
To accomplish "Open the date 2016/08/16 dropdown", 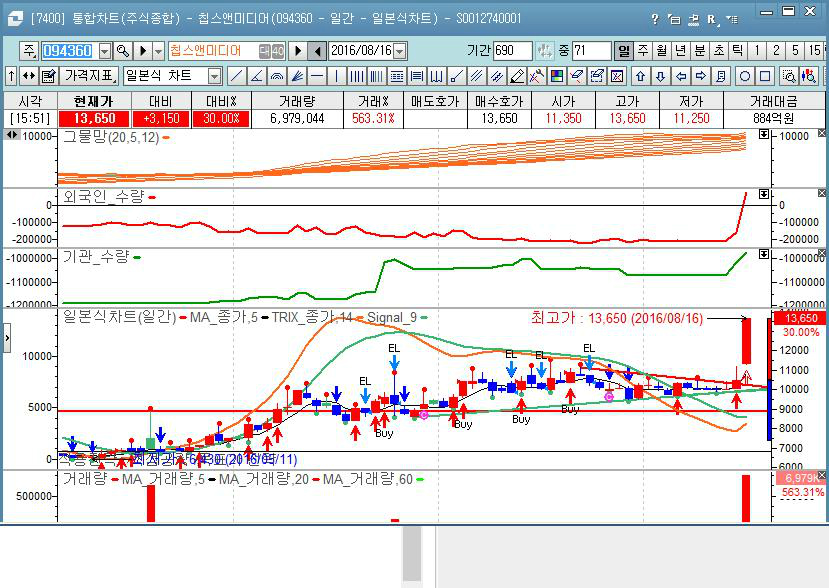I will click(x=397, y=51).
